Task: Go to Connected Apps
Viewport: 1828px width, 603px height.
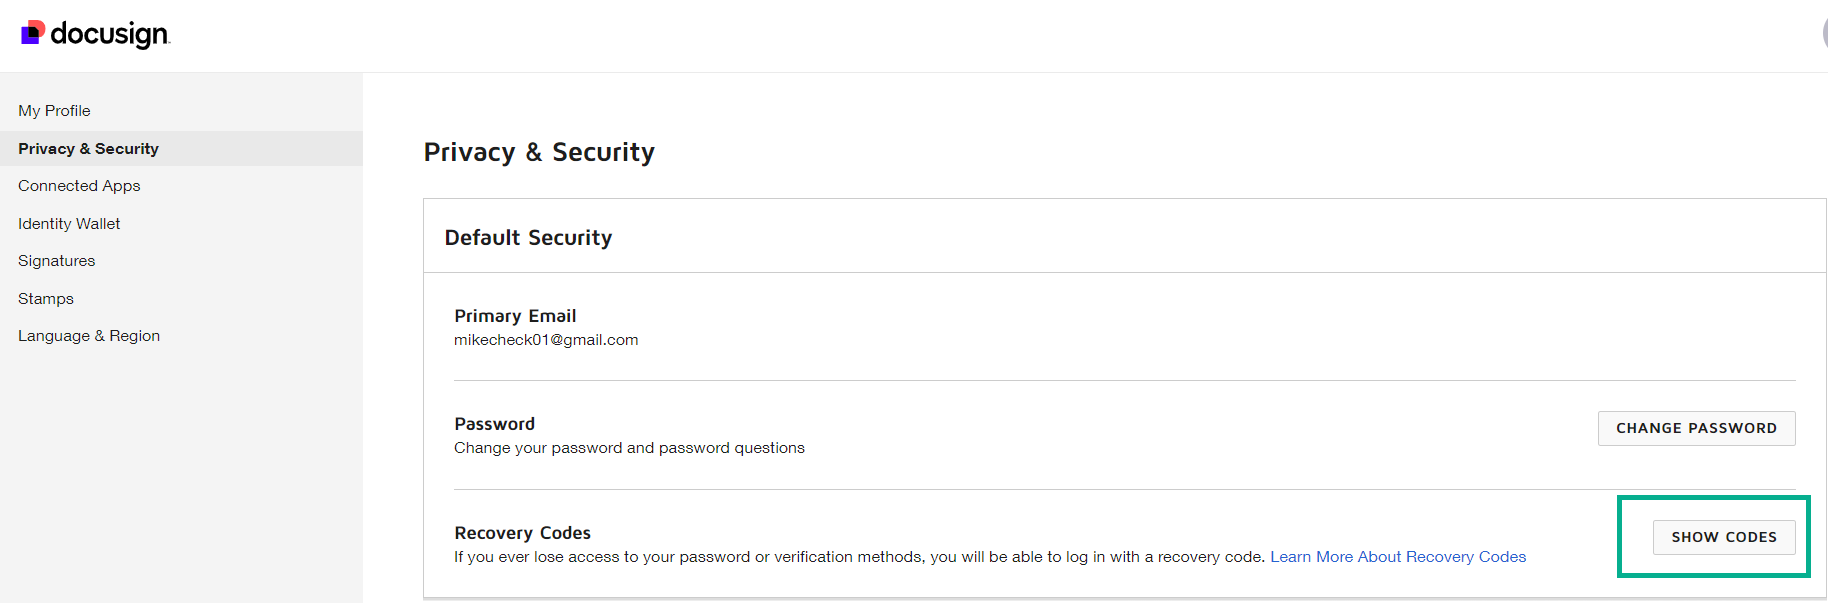Action: pyautogui.click(x=79, y=186)
